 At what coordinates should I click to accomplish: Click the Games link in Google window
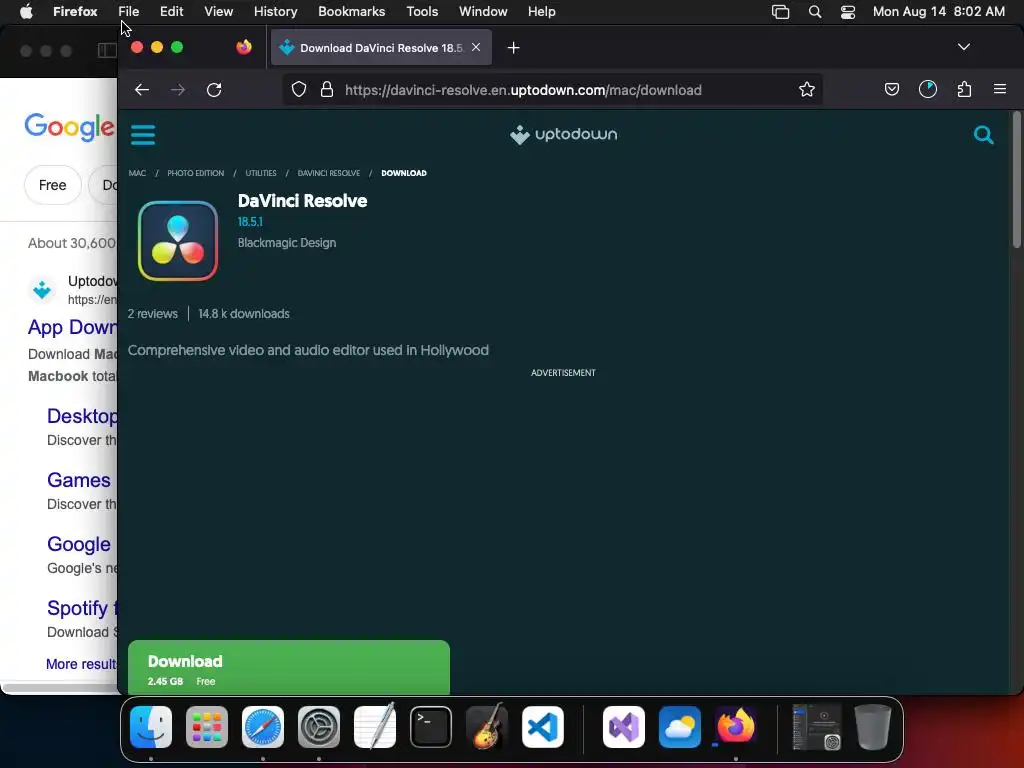tap(78, 480)
